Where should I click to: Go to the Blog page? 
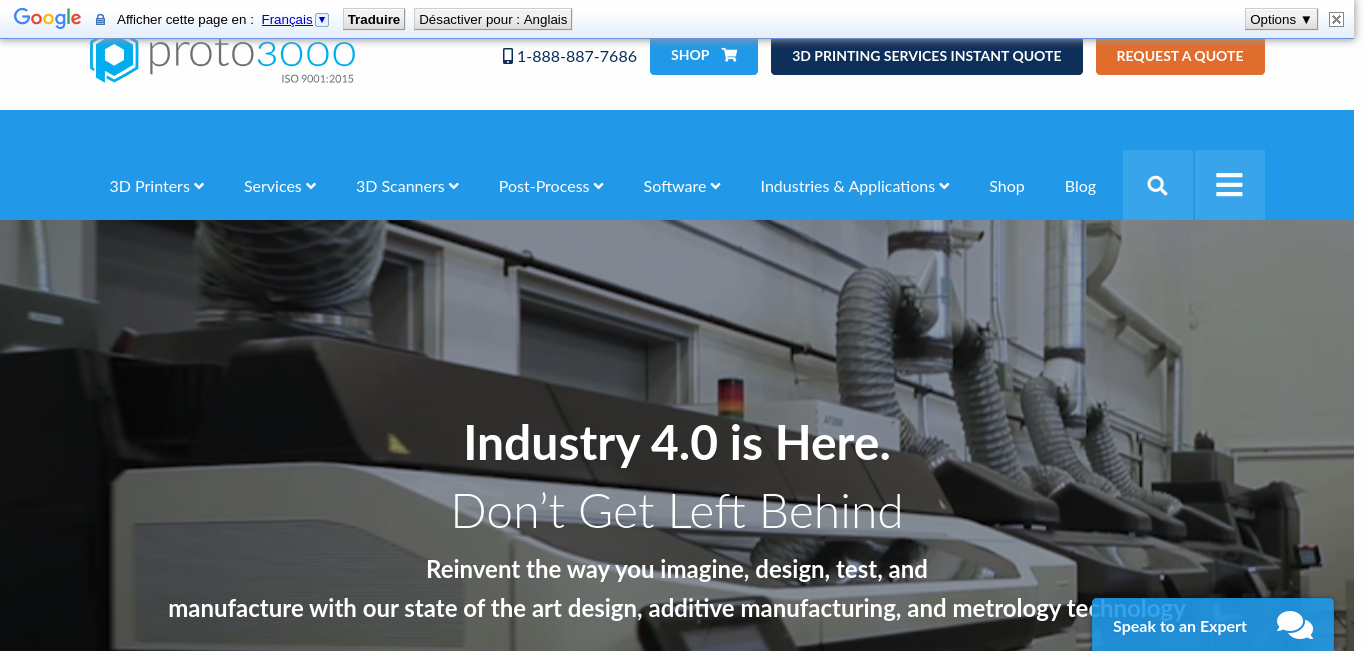1080,186
